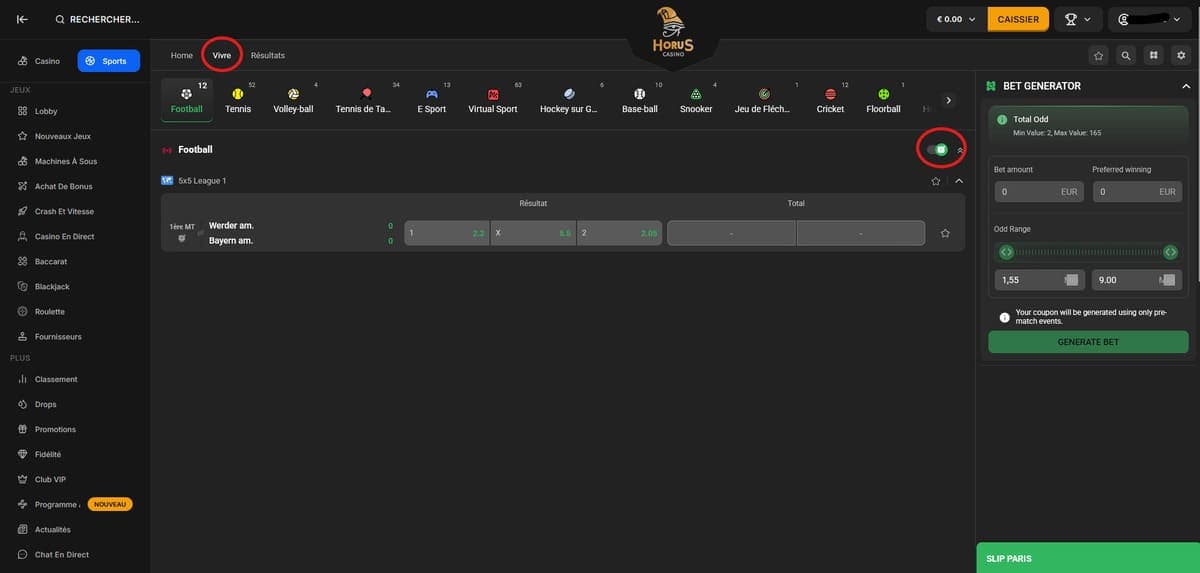The image size is (1200, 573).
Task: Open the user account dropdown
Action: 1149,19
